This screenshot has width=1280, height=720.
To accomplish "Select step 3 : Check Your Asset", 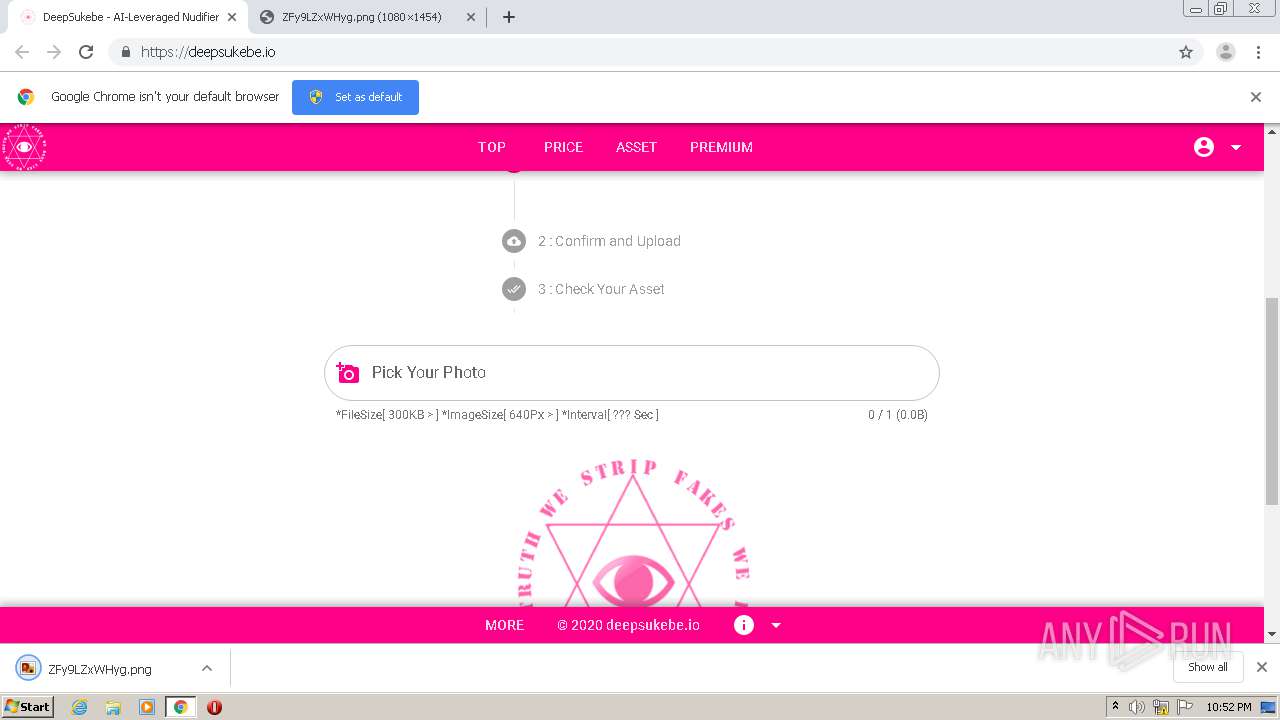I will [x=601, y=289].
